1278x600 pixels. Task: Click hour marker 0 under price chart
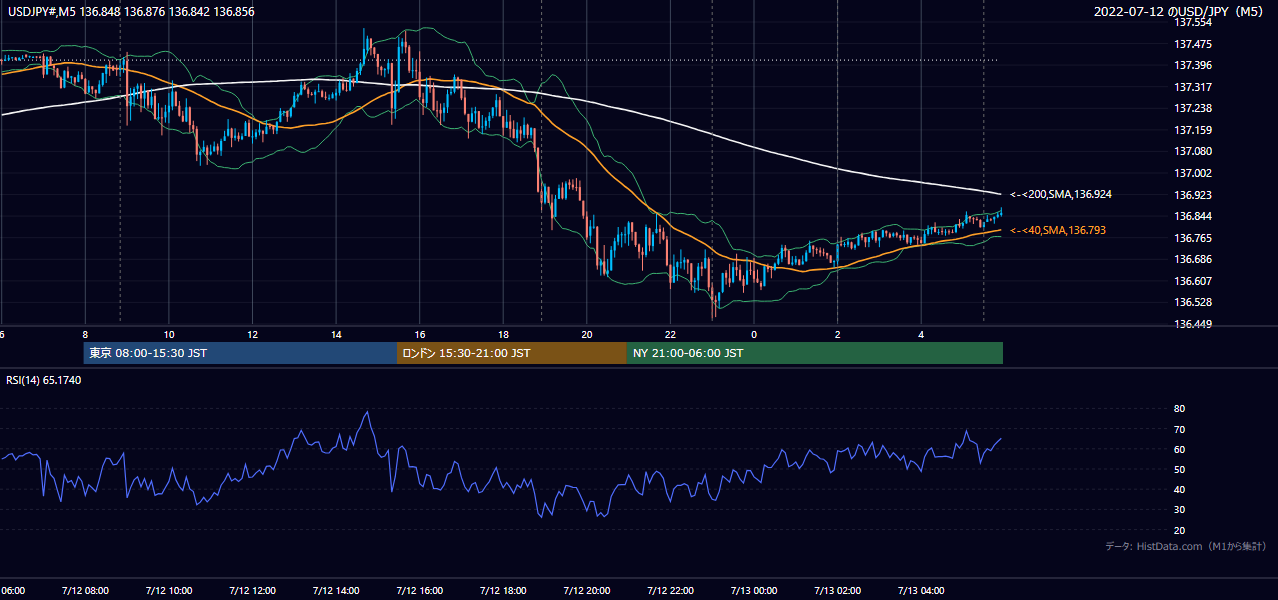[x=754, y=334]
